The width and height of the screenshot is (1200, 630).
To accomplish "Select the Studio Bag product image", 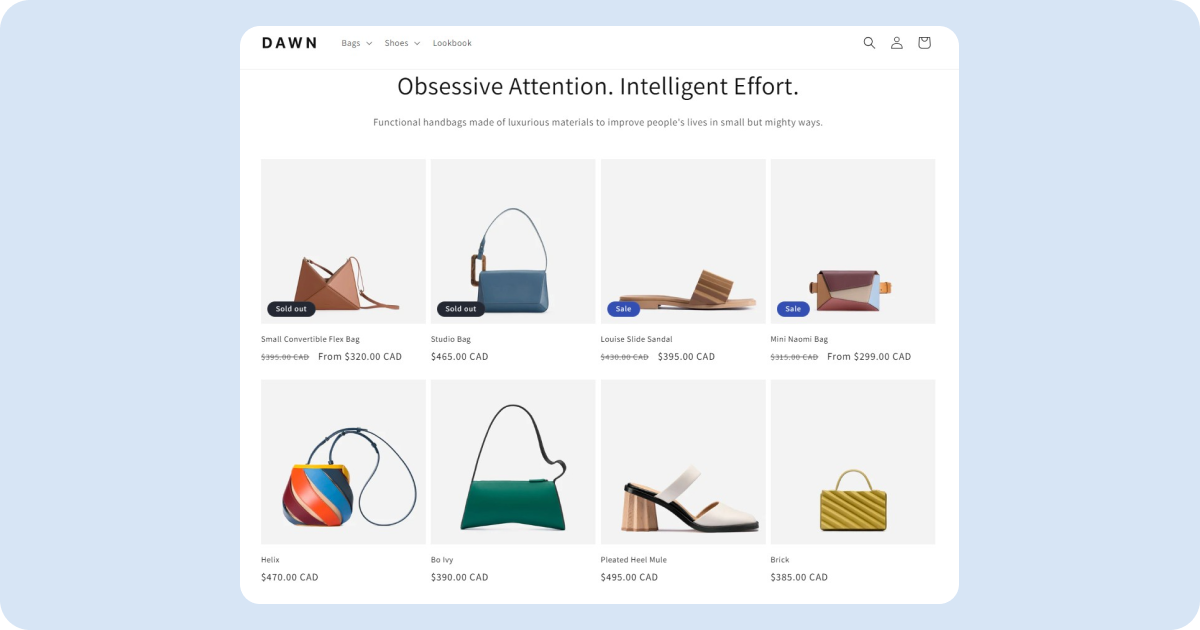I will pos(513,240).
